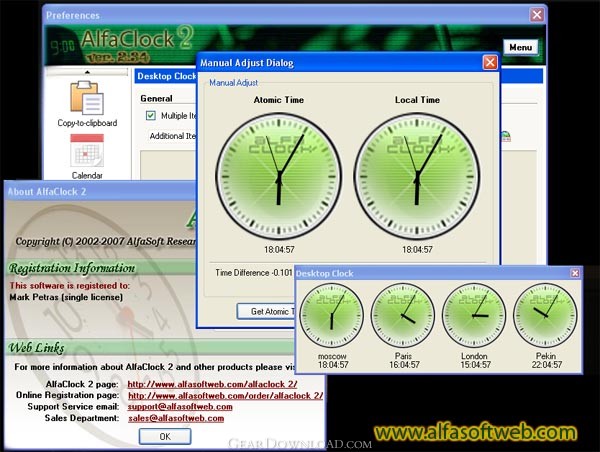Click the support@alfasoftweb.com email link
Viewport: 600px width, 452px height.
pos(180,406)
